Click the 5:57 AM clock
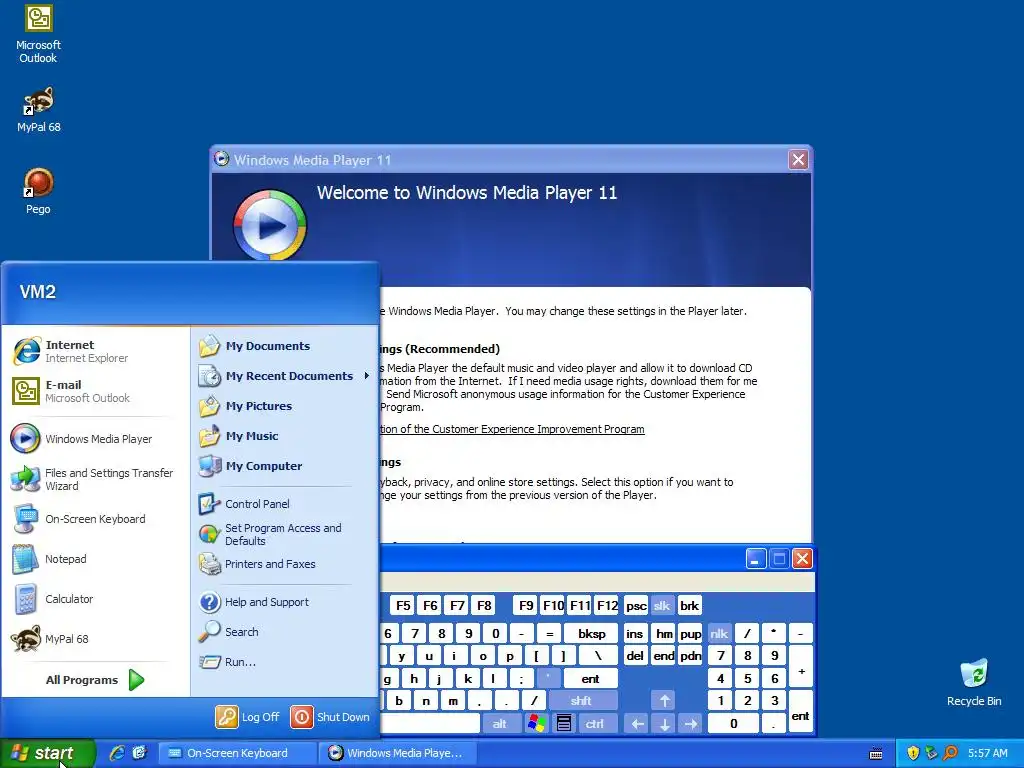 (x=987, y=753)
